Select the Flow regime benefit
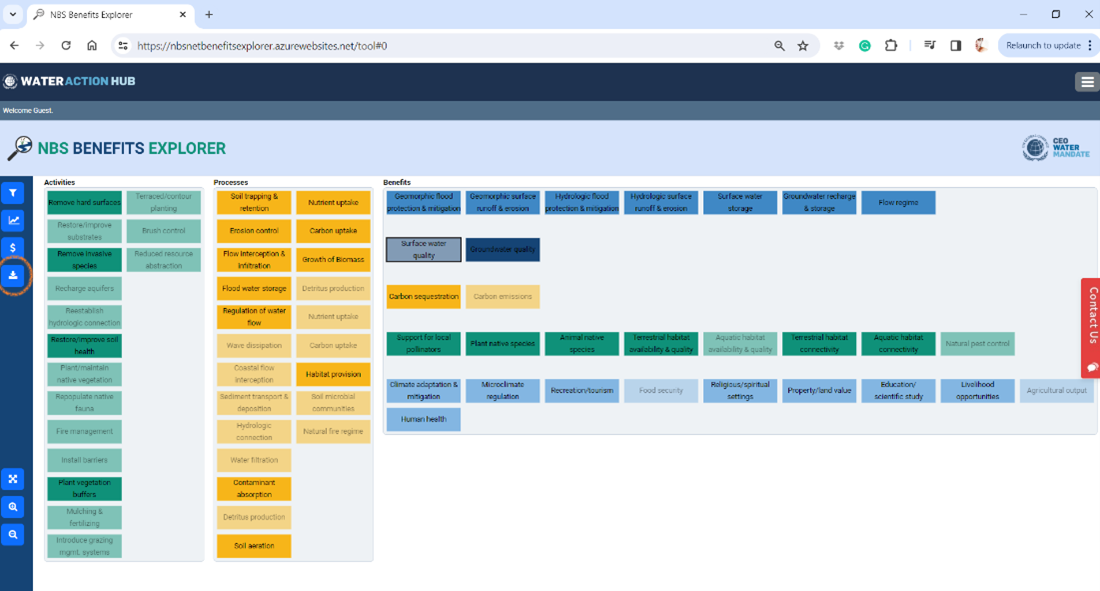This screenshot has width=1100, height=591. click(x=899, y=203)
